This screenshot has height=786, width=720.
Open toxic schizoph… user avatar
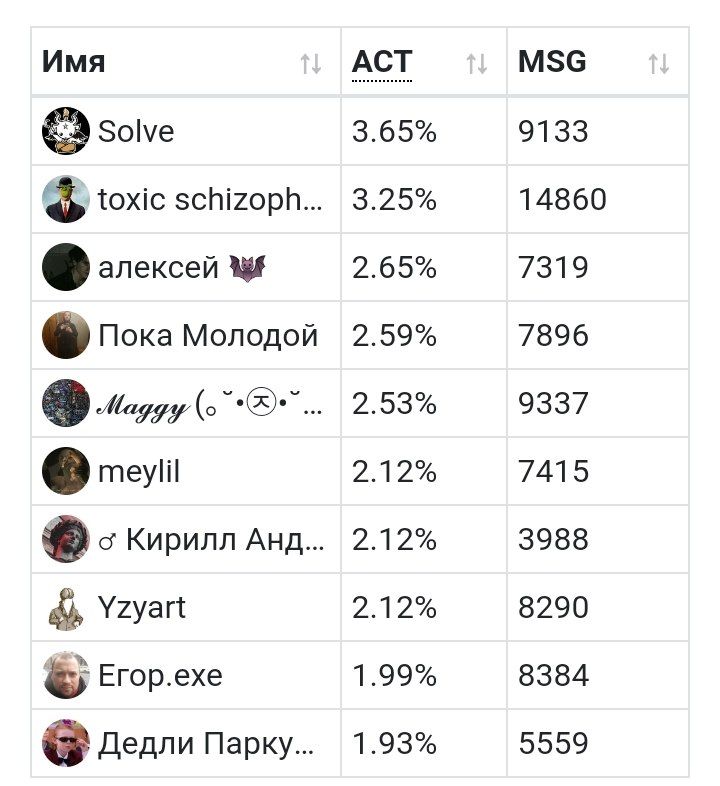(x=66, y=199)
